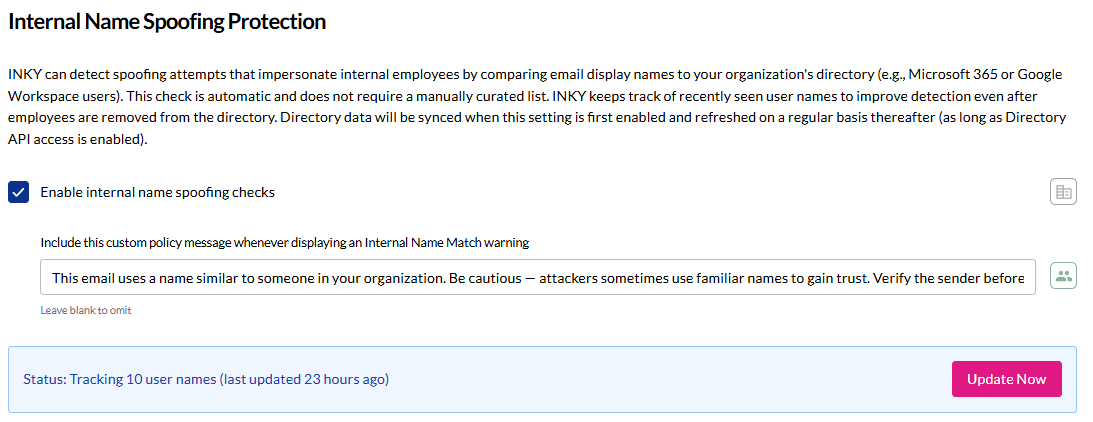Click the 'last updated 23 hours ago' text
The width and height of the screenshot is (1093, 422).
coord(304,379)
